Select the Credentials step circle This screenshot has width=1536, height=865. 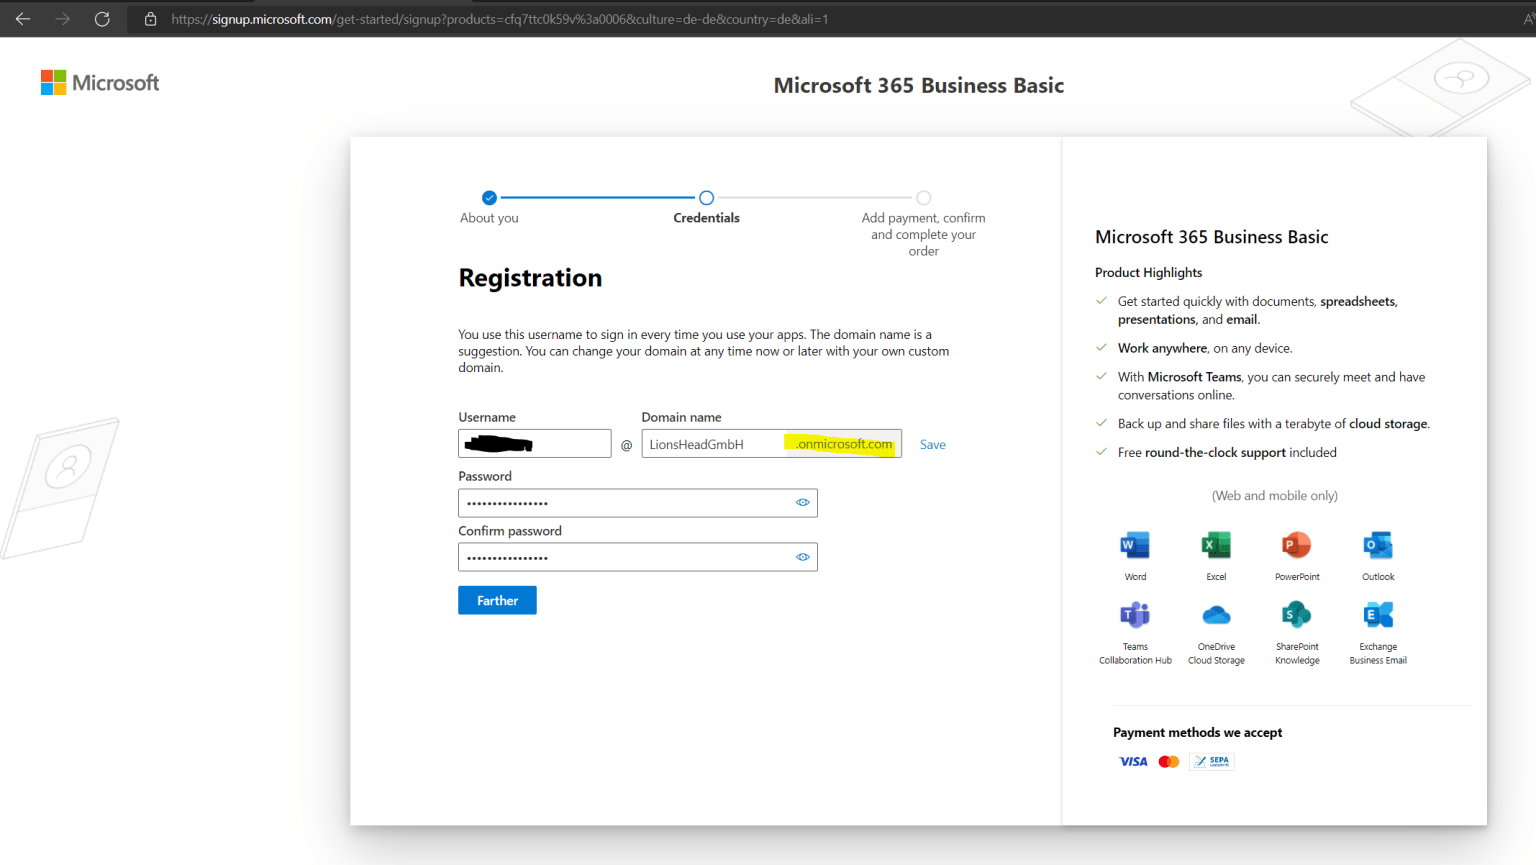coord(706,197)
